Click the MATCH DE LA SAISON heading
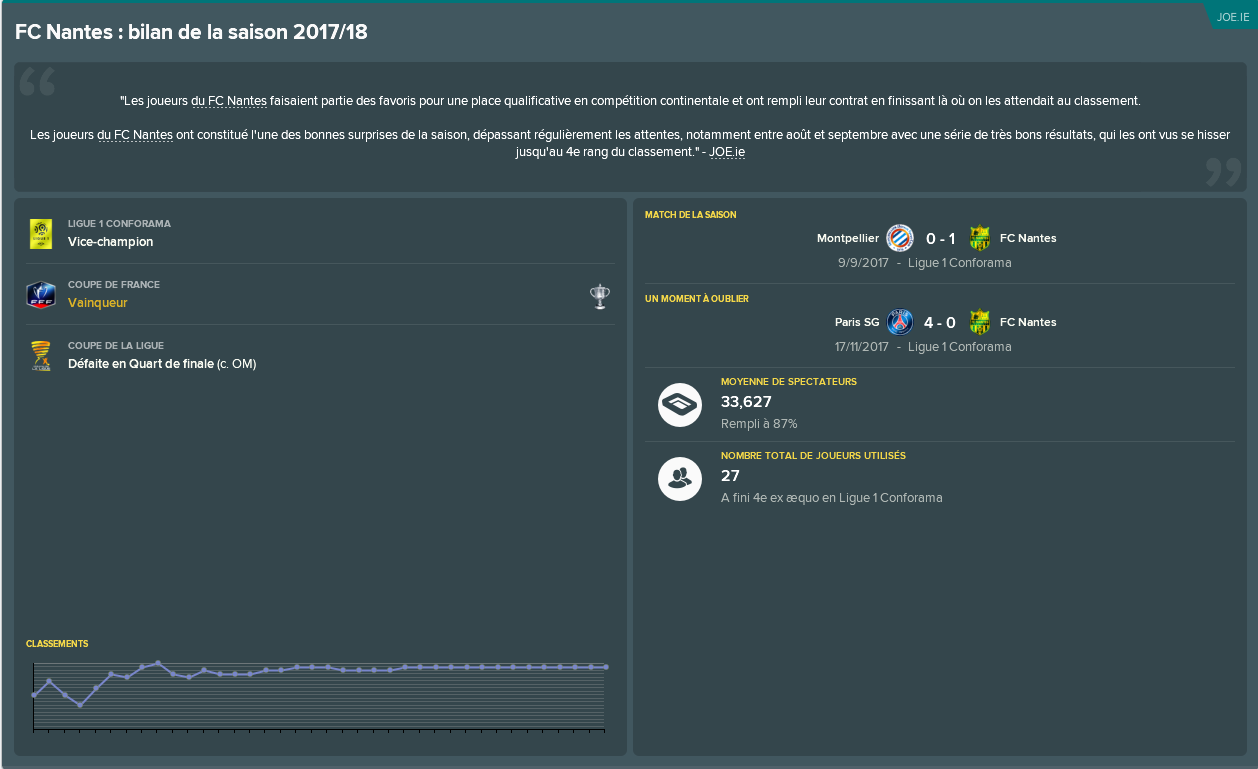1258x769 pixels. 691,215
